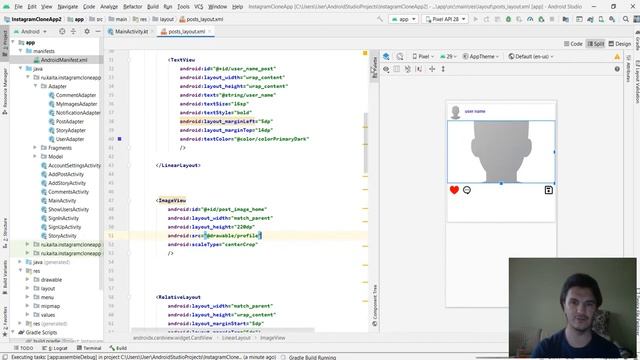Click the code editor vertical scrollbar
Screen dimensions: 640x360
coord(365,143)
